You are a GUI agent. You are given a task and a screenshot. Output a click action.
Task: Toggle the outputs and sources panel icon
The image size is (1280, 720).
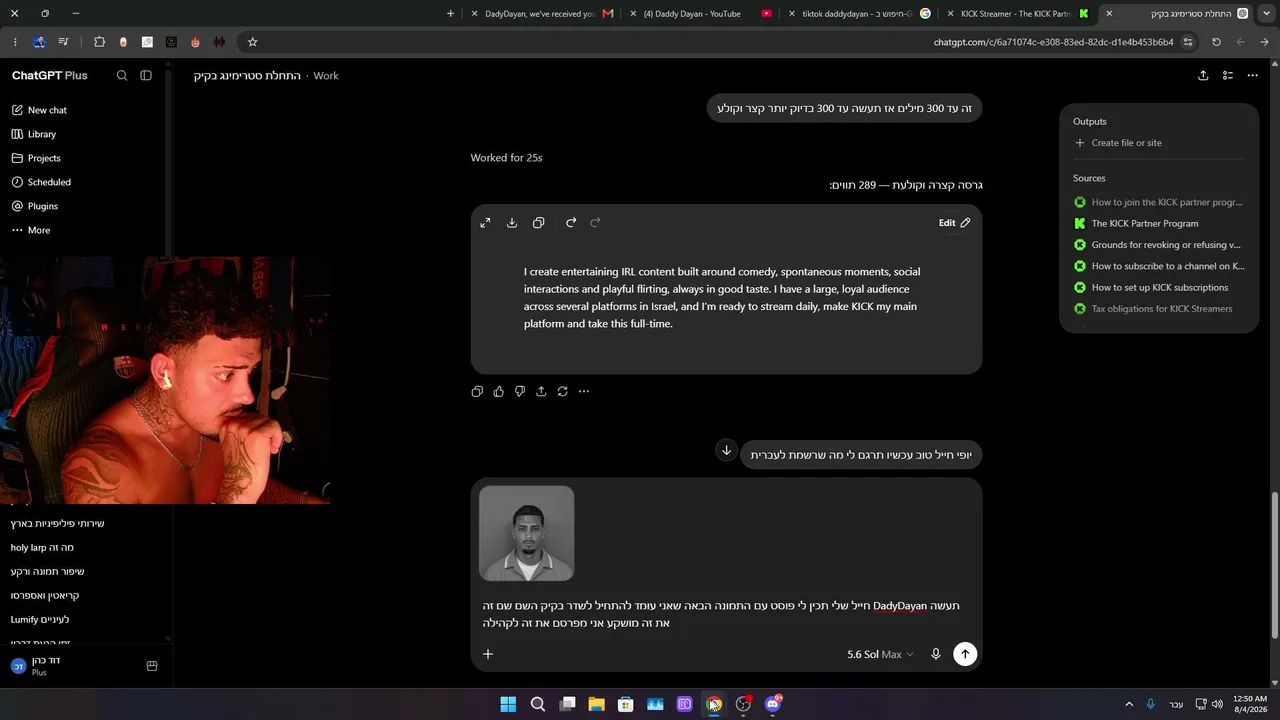1228,76
